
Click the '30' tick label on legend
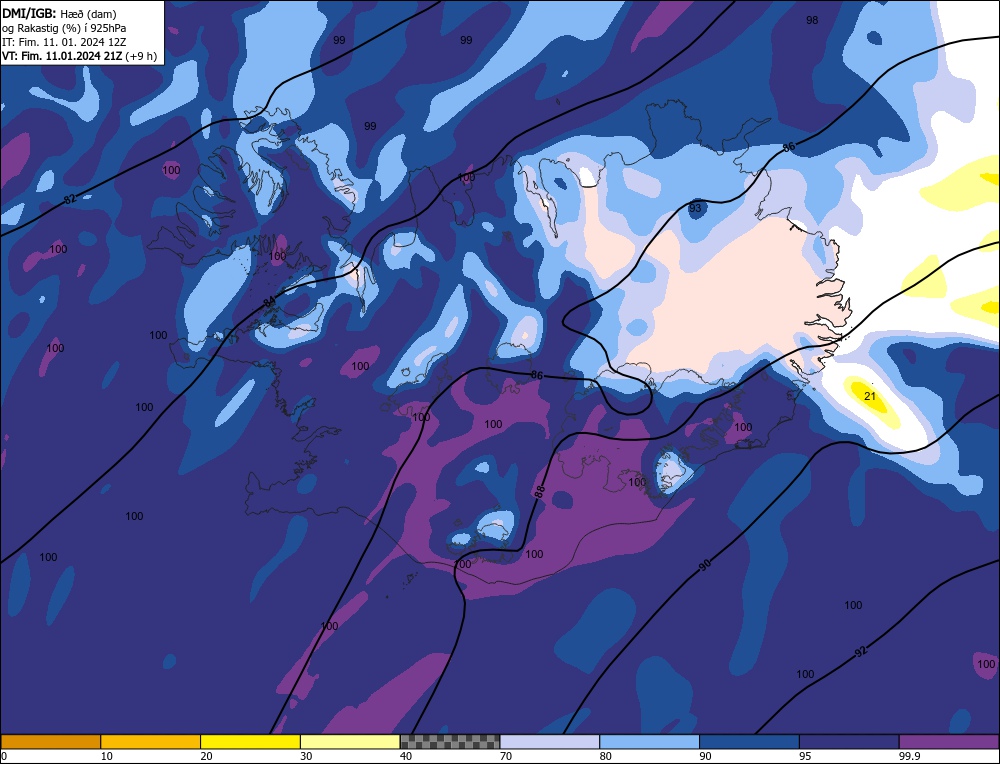click(306, 756)
